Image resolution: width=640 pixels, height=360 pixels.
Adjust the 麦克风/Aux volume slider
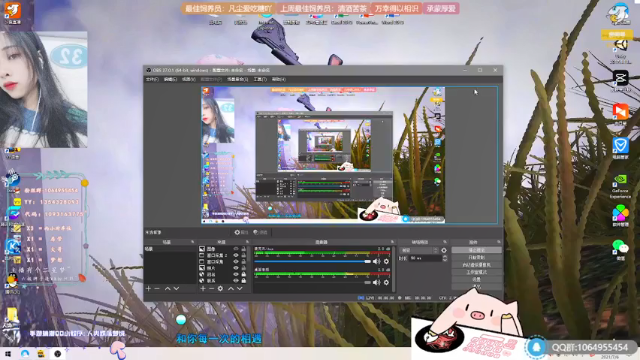312,261
